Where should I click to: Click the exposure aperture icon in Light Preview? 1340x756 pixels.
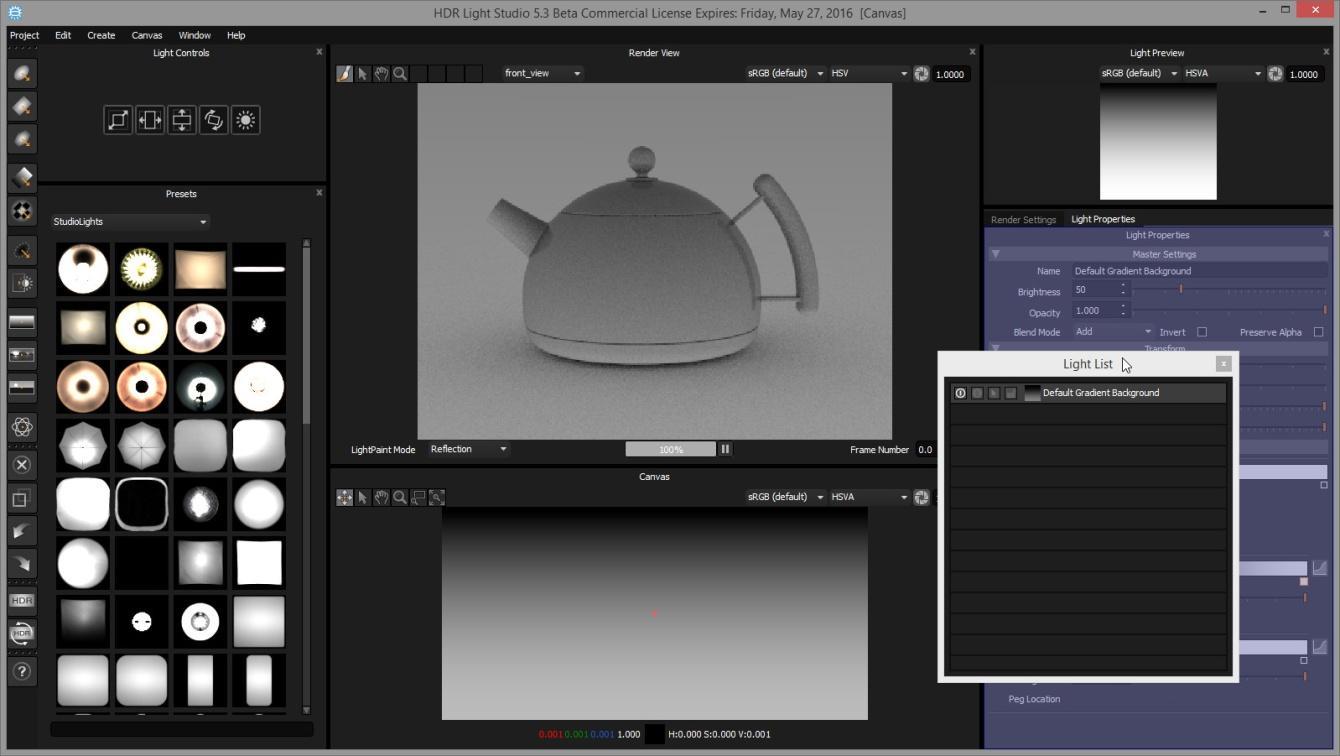coord(1275,74)
